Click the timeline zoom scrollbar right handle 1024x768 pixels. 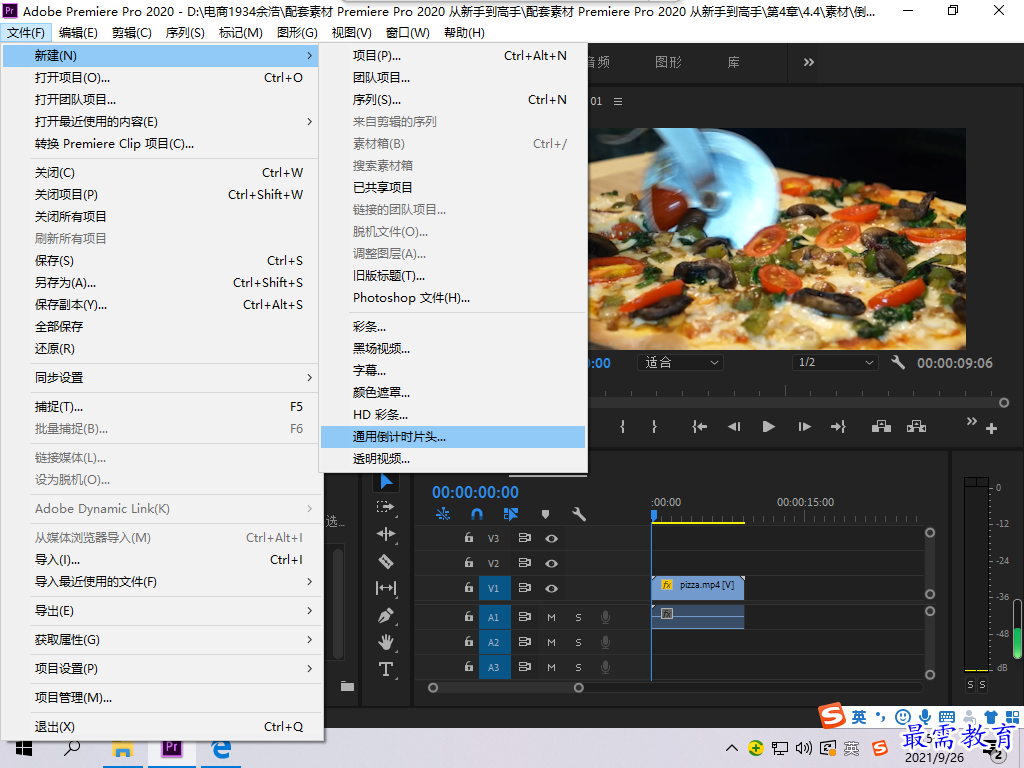point(579,688)
